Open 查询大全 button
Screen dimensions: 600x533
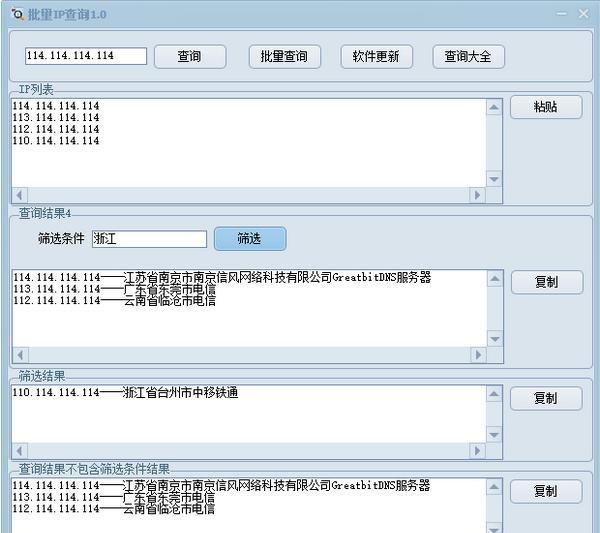pyautogui.click(x=468, y=57)
